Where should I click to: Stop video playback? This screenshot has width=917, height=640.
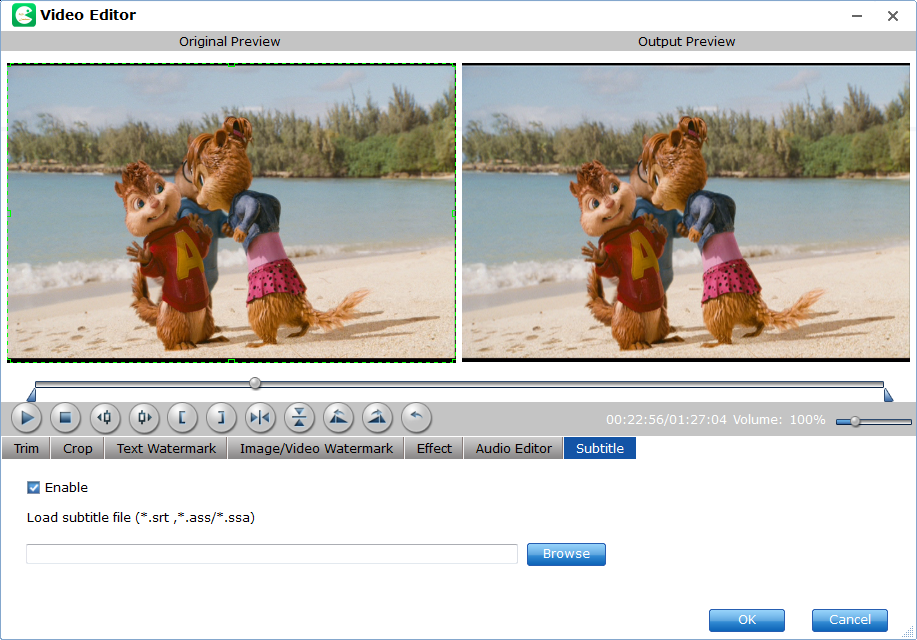click(66, 417)
